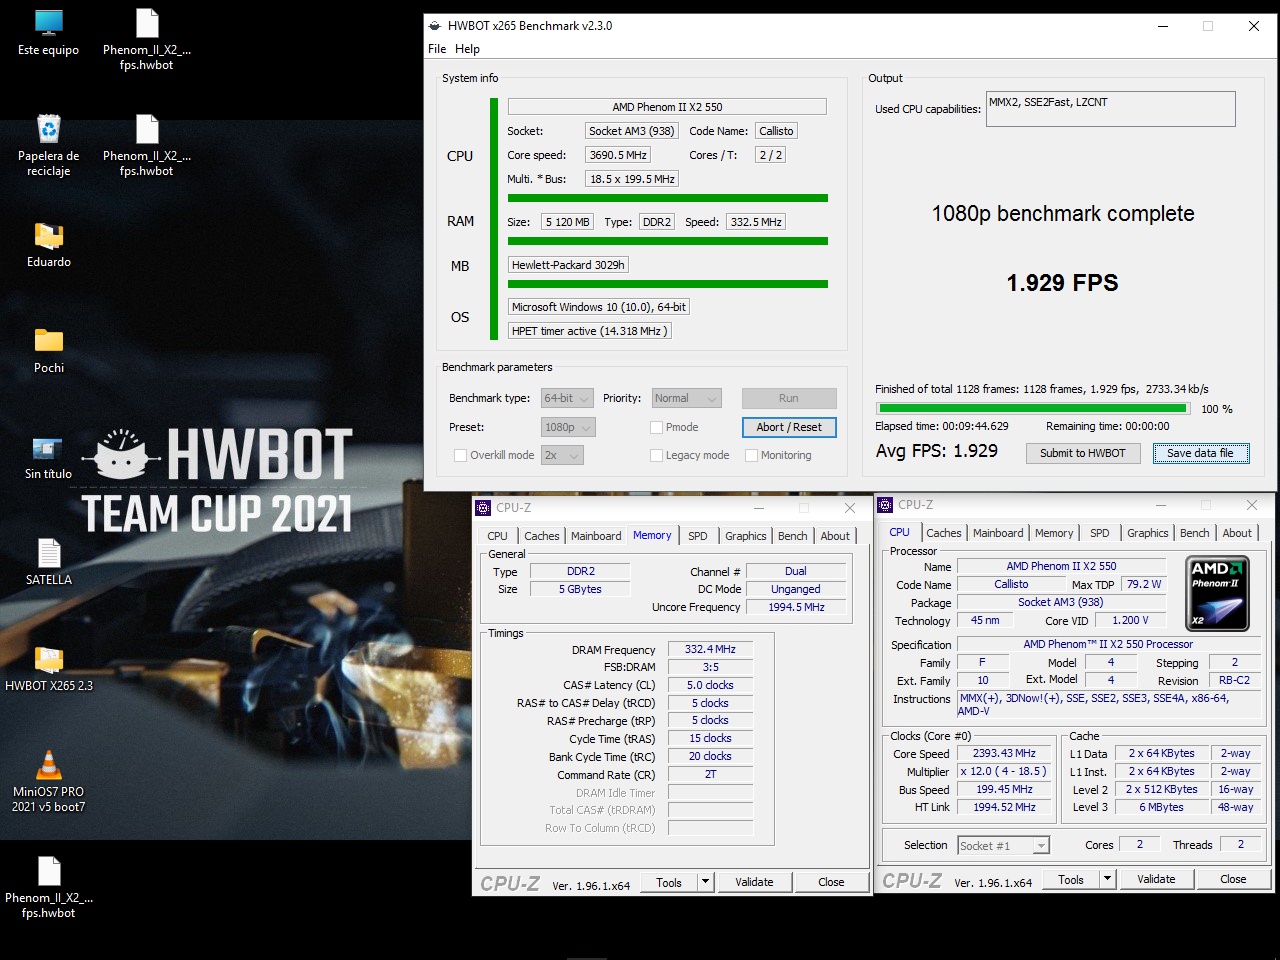Open the Benchmark type 64-bit dropdown

click(567, 398)
